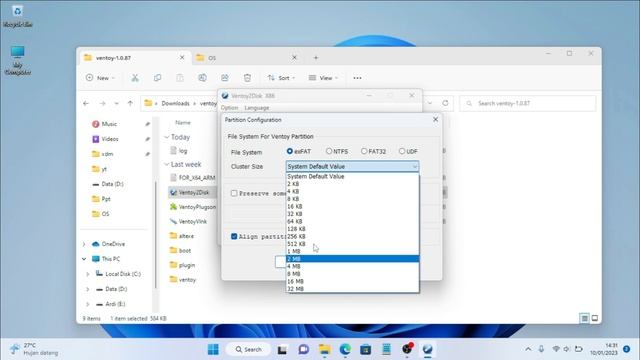Select 2 KB cluster size

click(x=352, y=184)
